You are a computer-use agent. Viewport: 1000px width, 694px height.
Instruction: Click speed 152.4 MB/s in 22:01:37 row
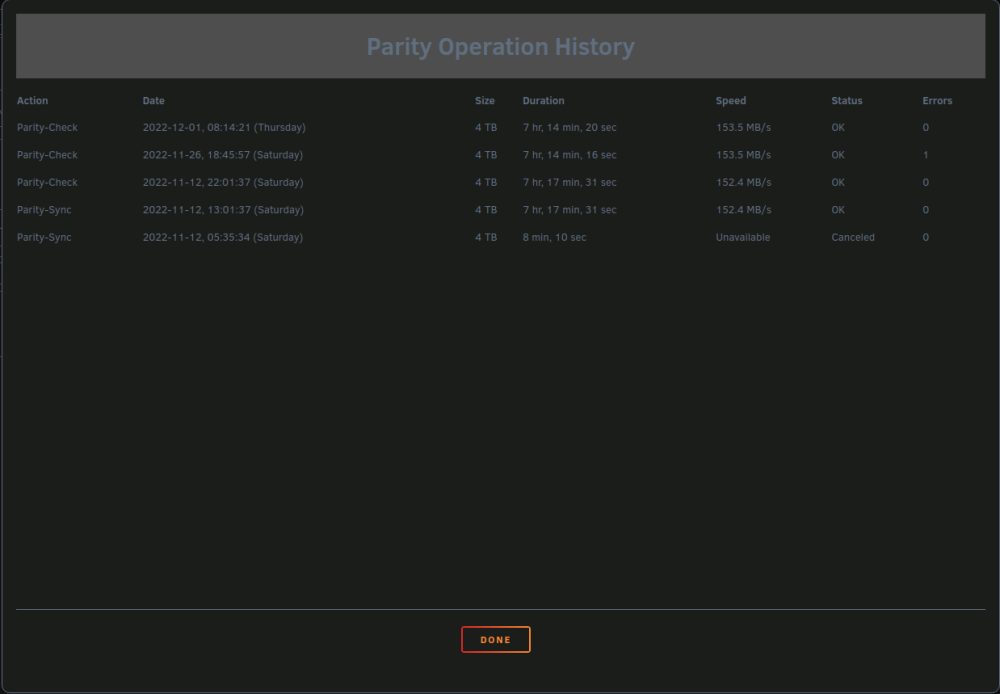(x=744, y=182)
